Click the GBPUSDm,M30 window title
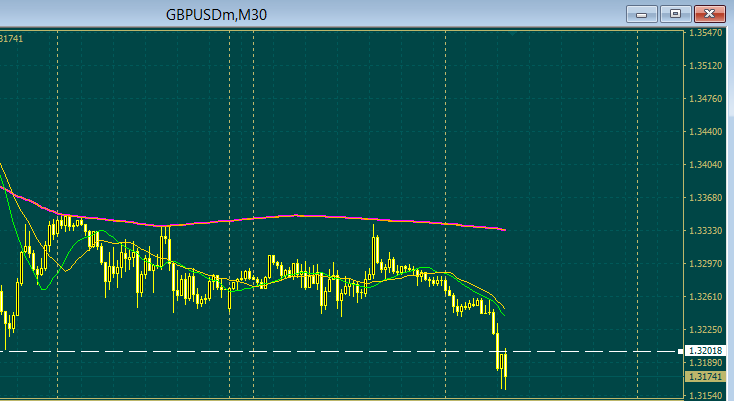 click(x=216, y=15)
